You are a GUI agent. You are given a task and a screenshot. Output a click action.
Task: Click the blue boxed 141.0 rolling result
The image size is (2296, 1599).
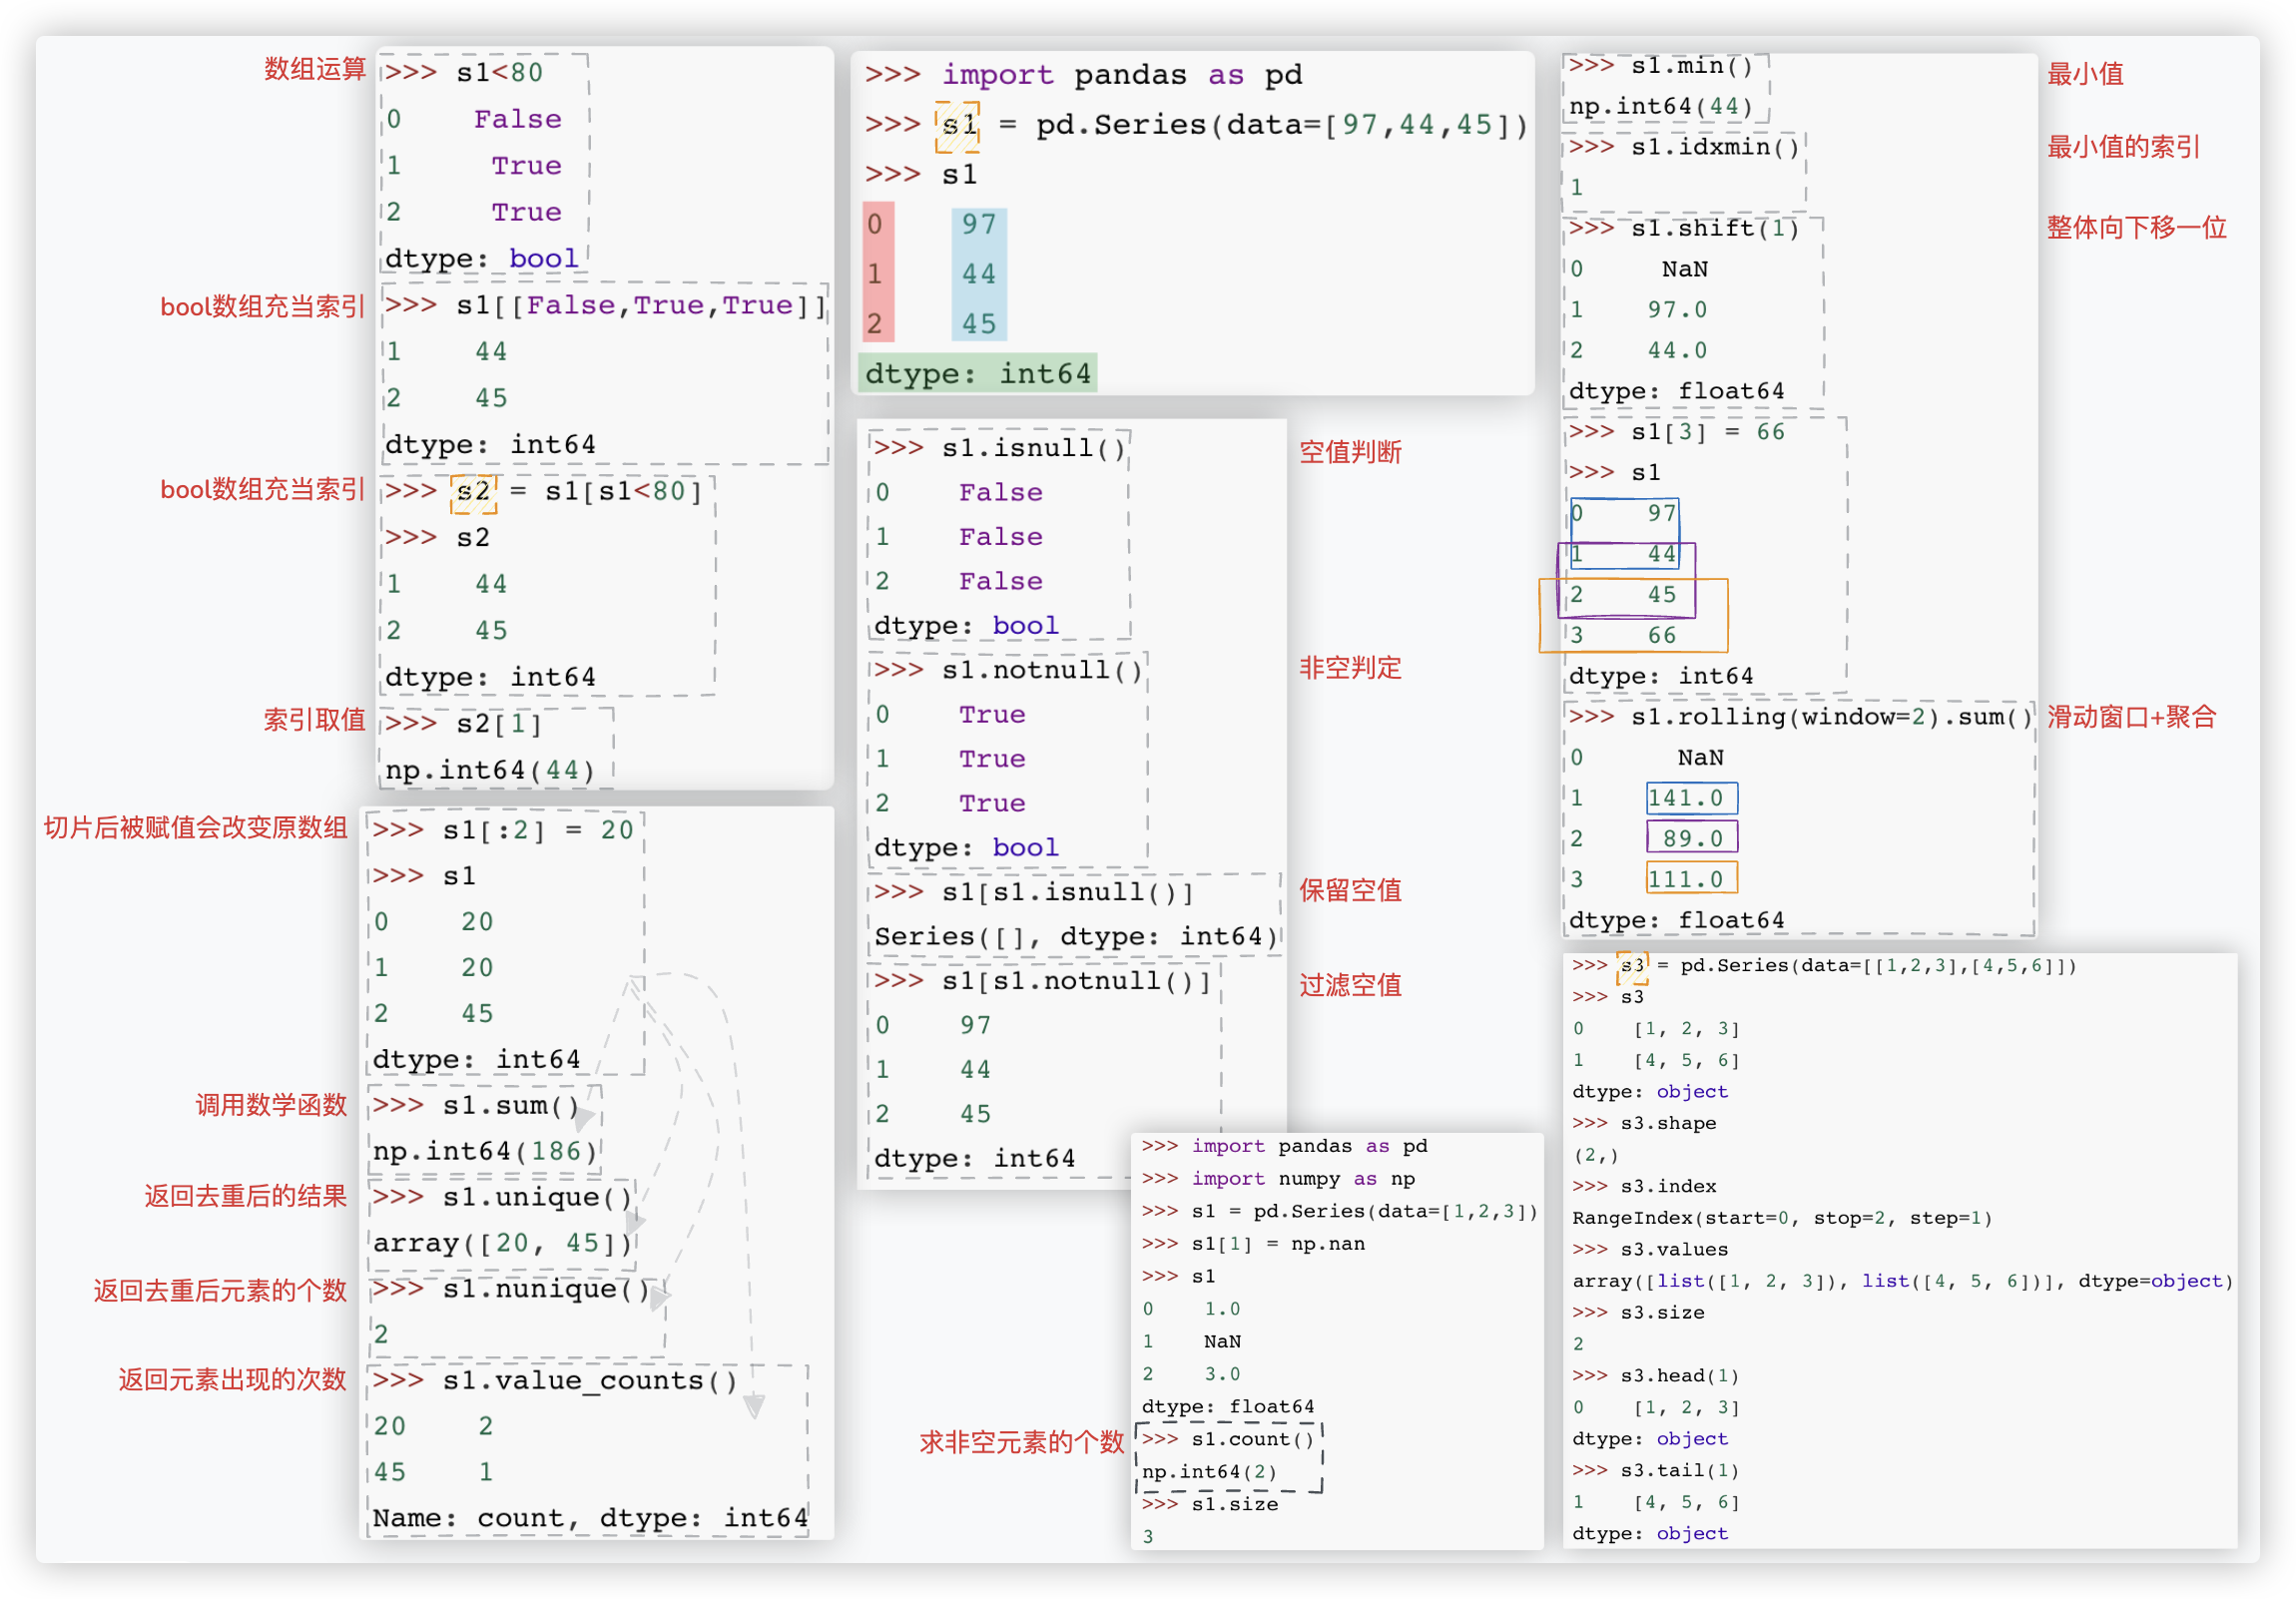point(1691,798)
